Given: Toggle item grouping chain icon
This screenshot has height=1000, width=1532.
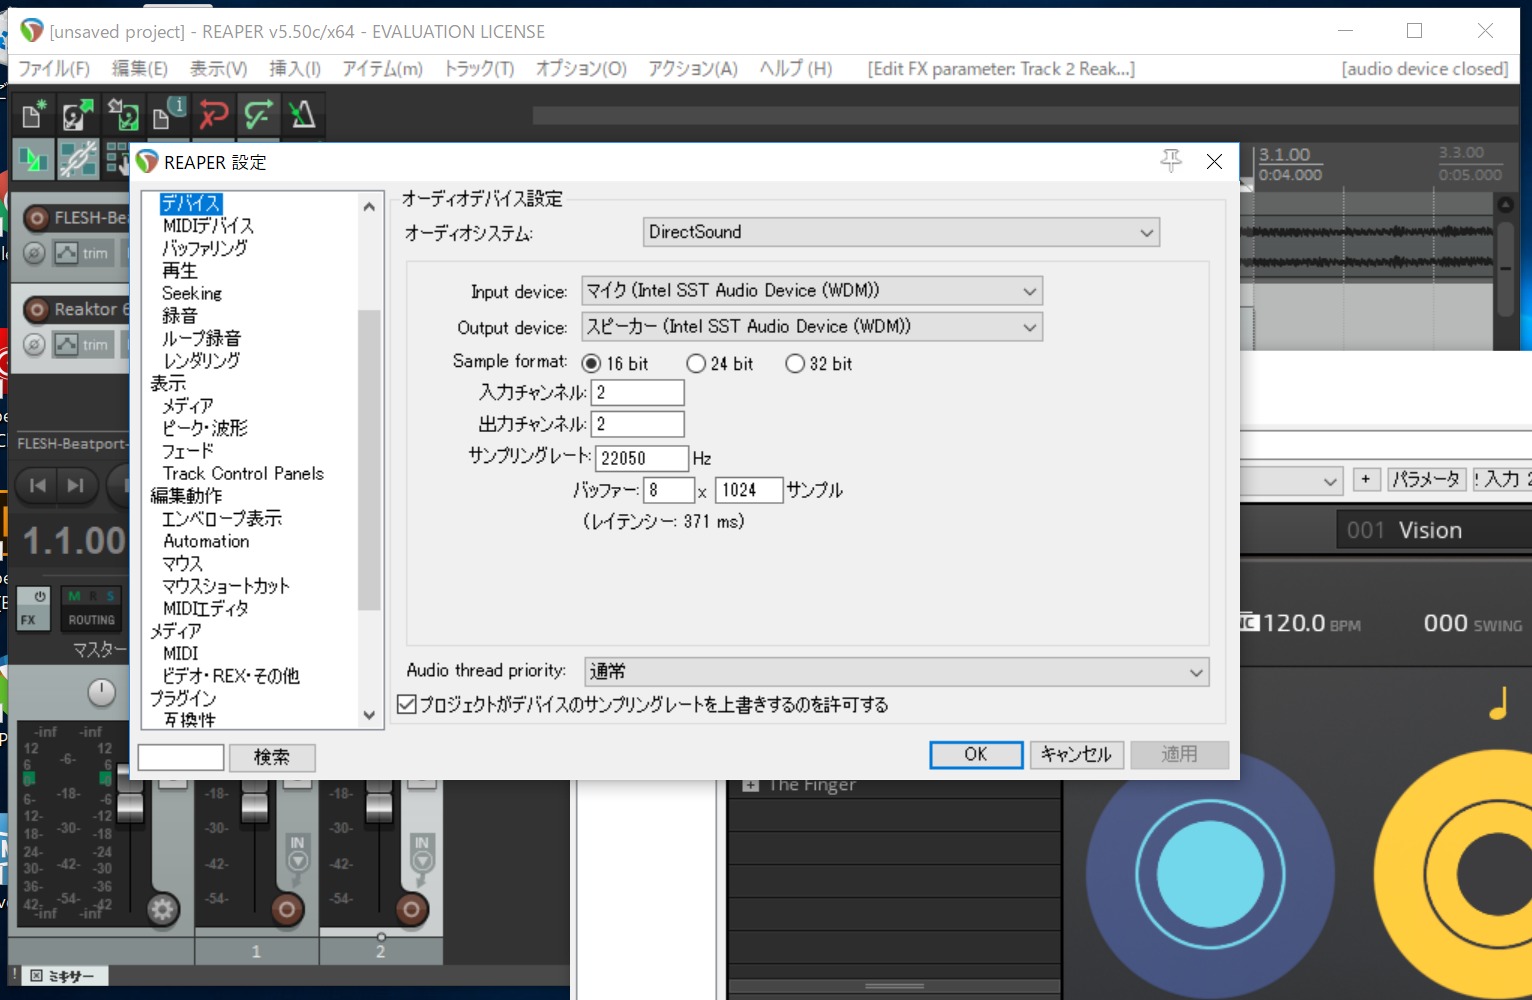Looking at the screenshot, I should tap(78, 159).
